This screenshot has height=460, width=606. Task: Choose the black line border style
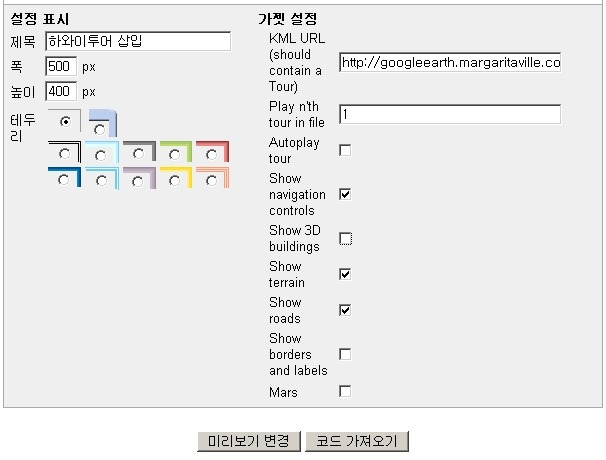(65, 154)
